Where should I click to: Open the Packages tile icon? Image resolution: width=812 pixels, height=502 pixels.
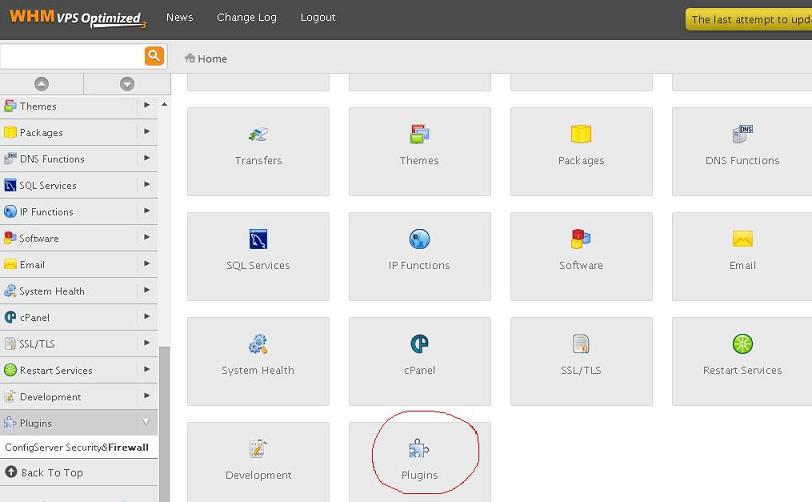point(581,134)
